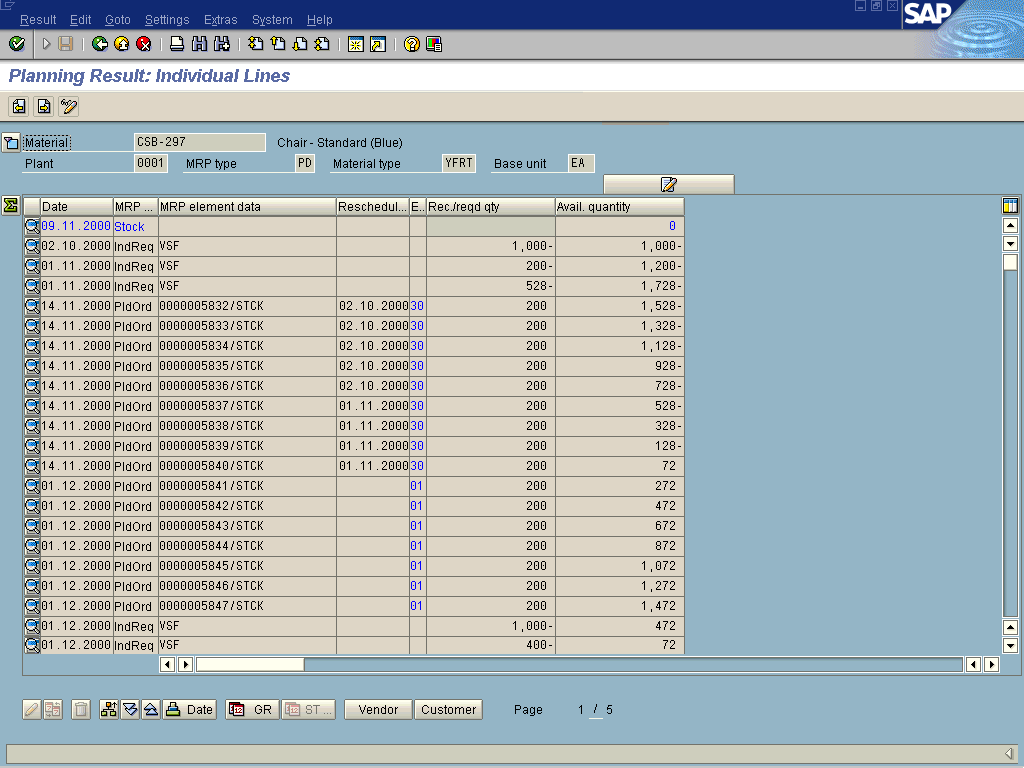Click the expand-all double triangle icon
1024x768 pixels.
[130, 709]
